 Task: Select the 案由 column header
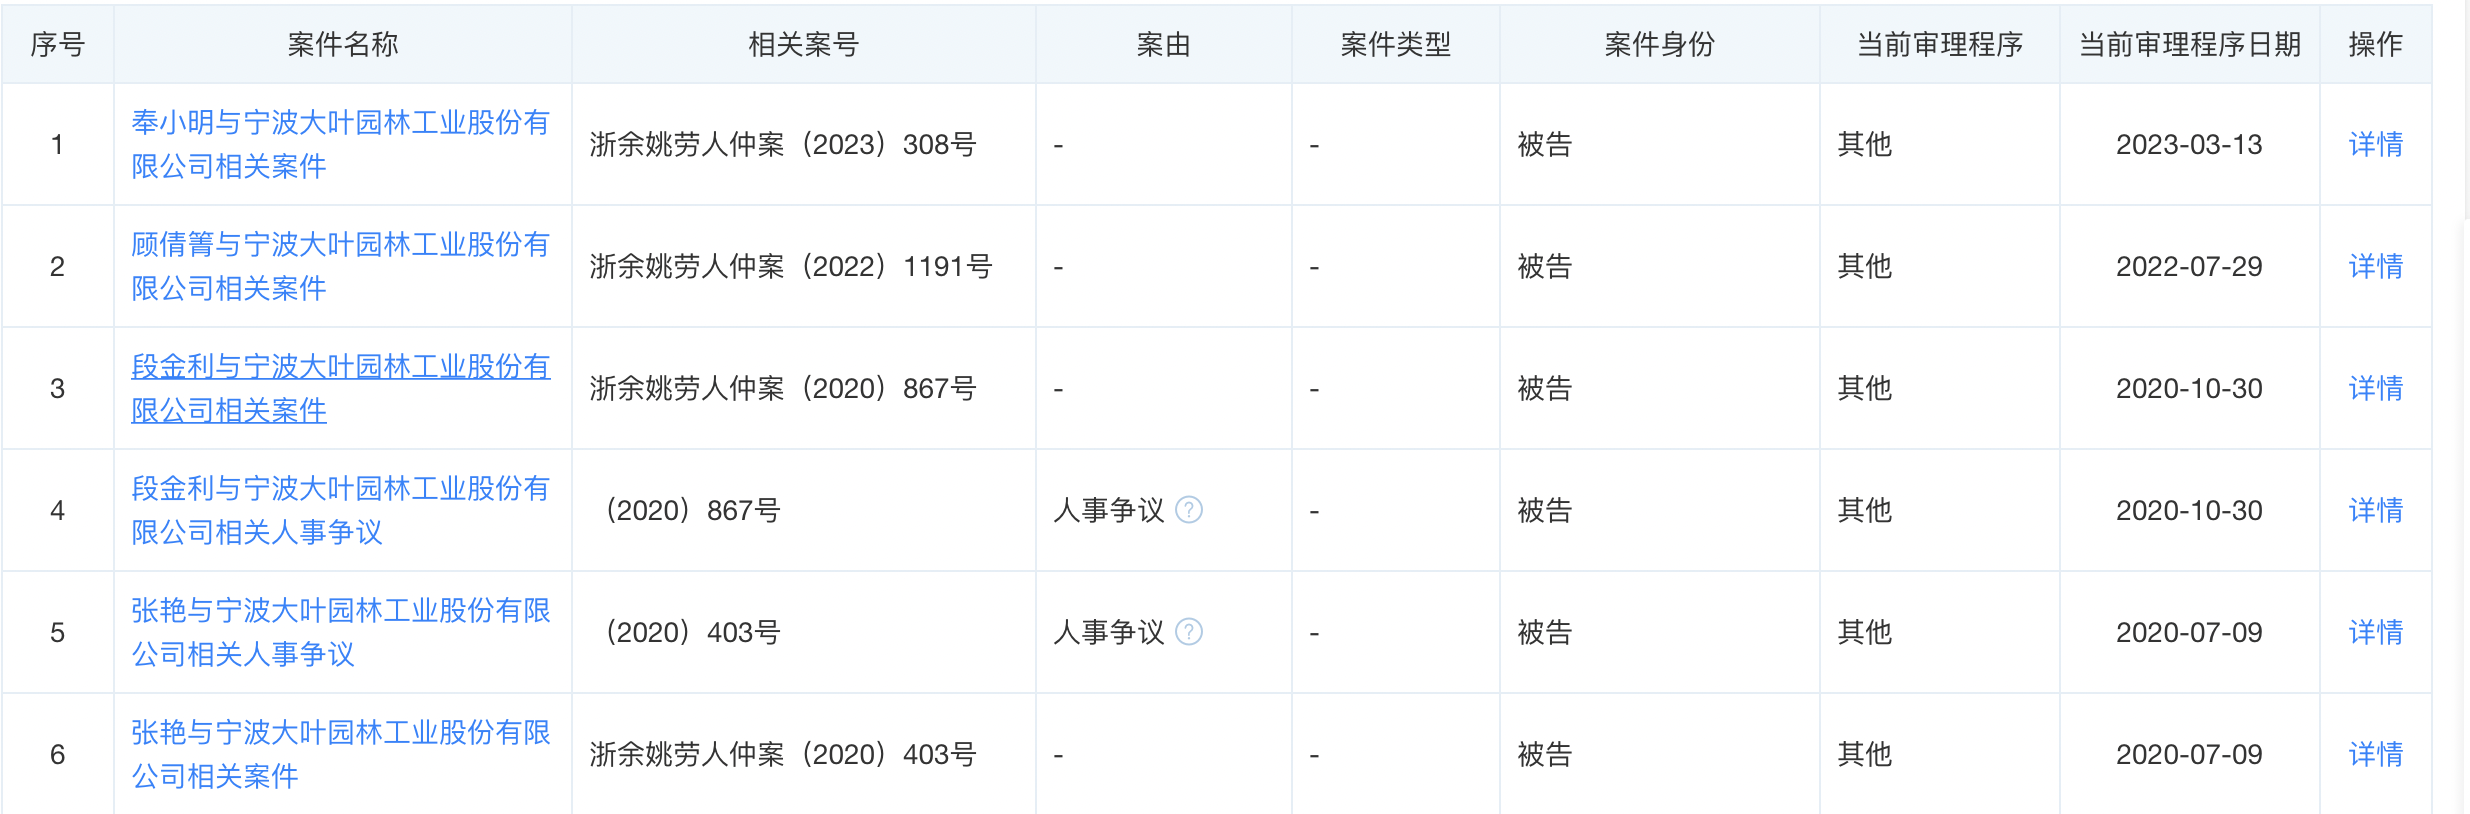point(1163,44)
